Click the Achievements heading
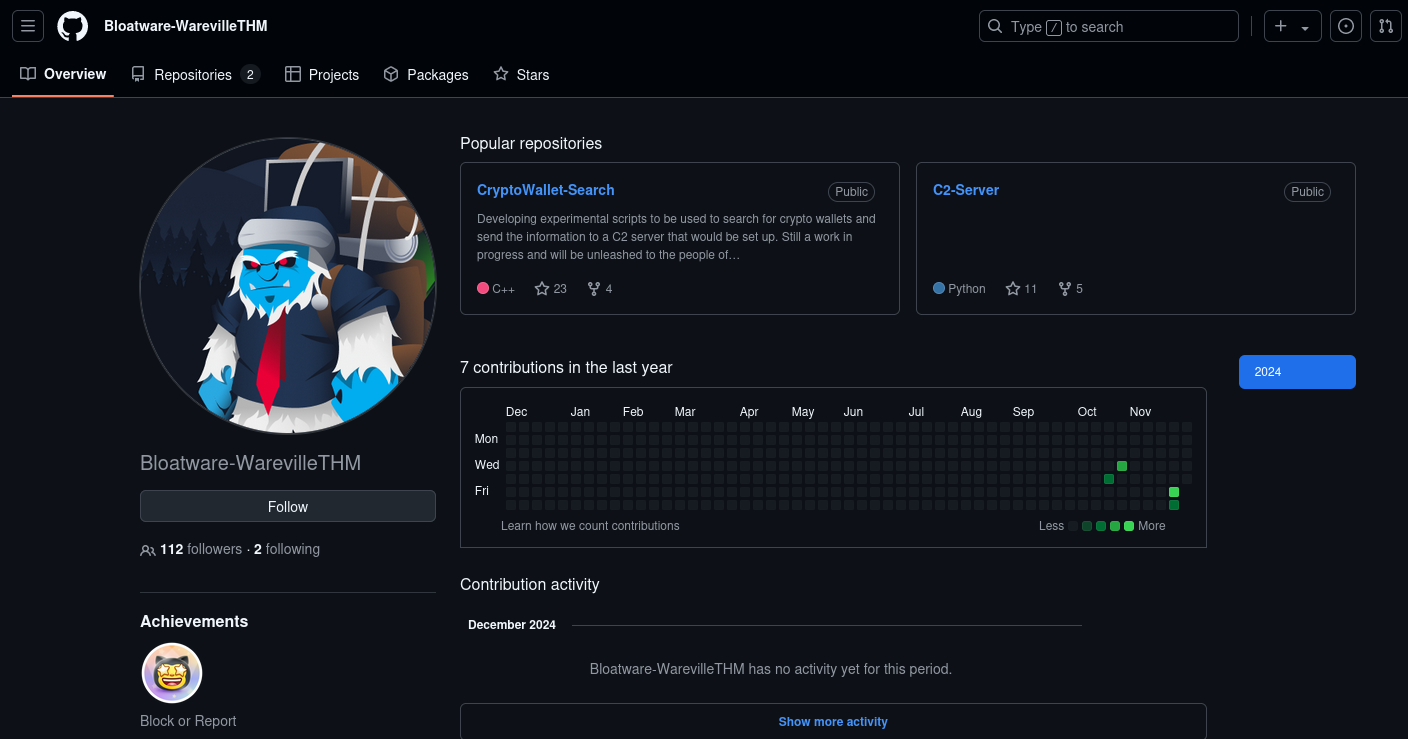 [194, 621]
